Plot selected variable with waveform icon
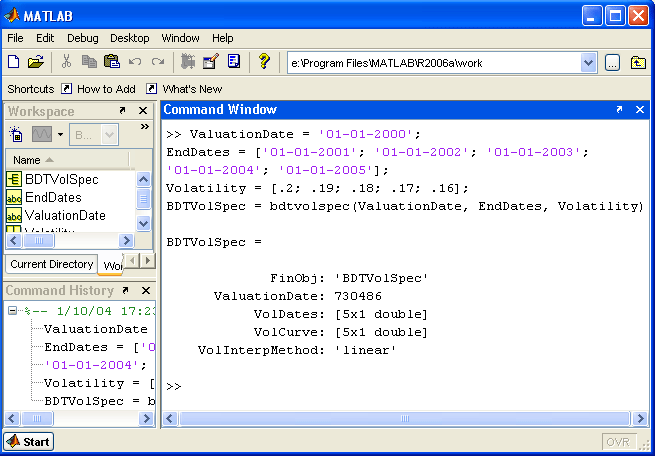Viewport: 655px width, 456px height. pos(42,134)
